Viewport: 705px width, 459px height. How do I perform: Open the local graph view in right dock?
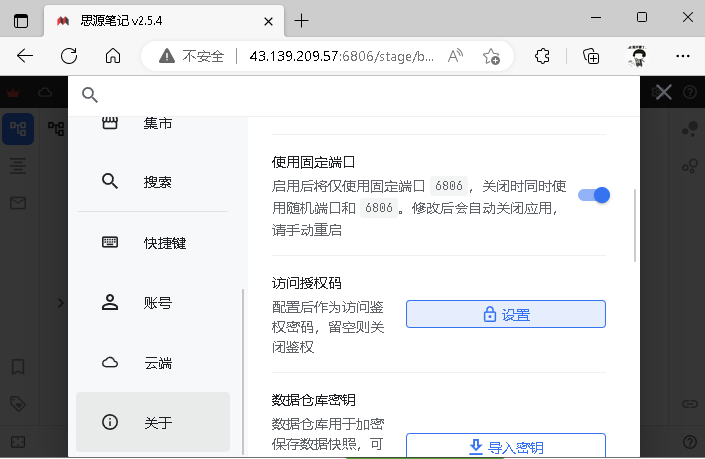tap(690, 166)
